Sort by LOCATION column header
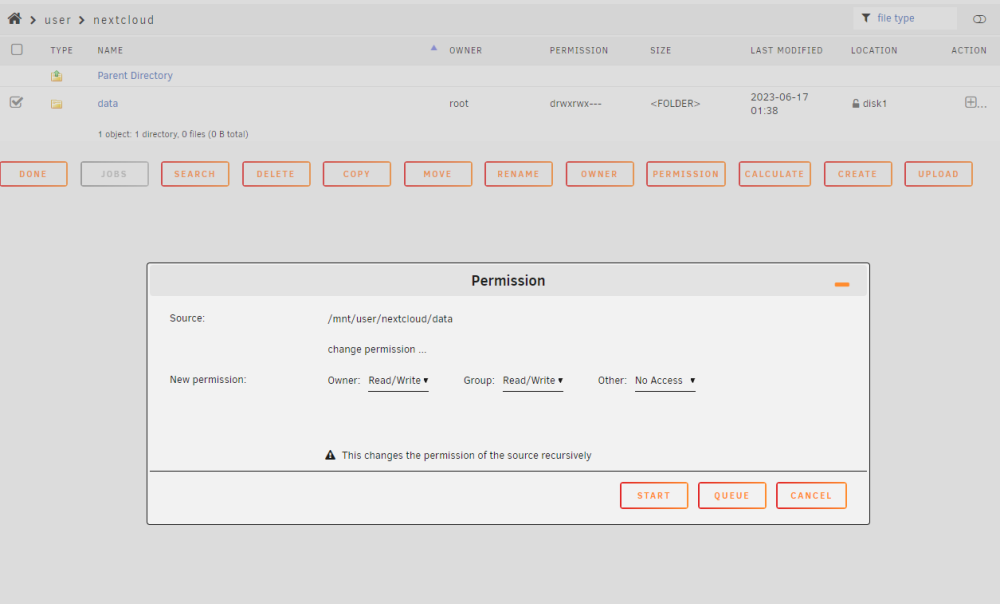Image resolution: width=1000 pixels, height=604 pixels. point(874,50)
